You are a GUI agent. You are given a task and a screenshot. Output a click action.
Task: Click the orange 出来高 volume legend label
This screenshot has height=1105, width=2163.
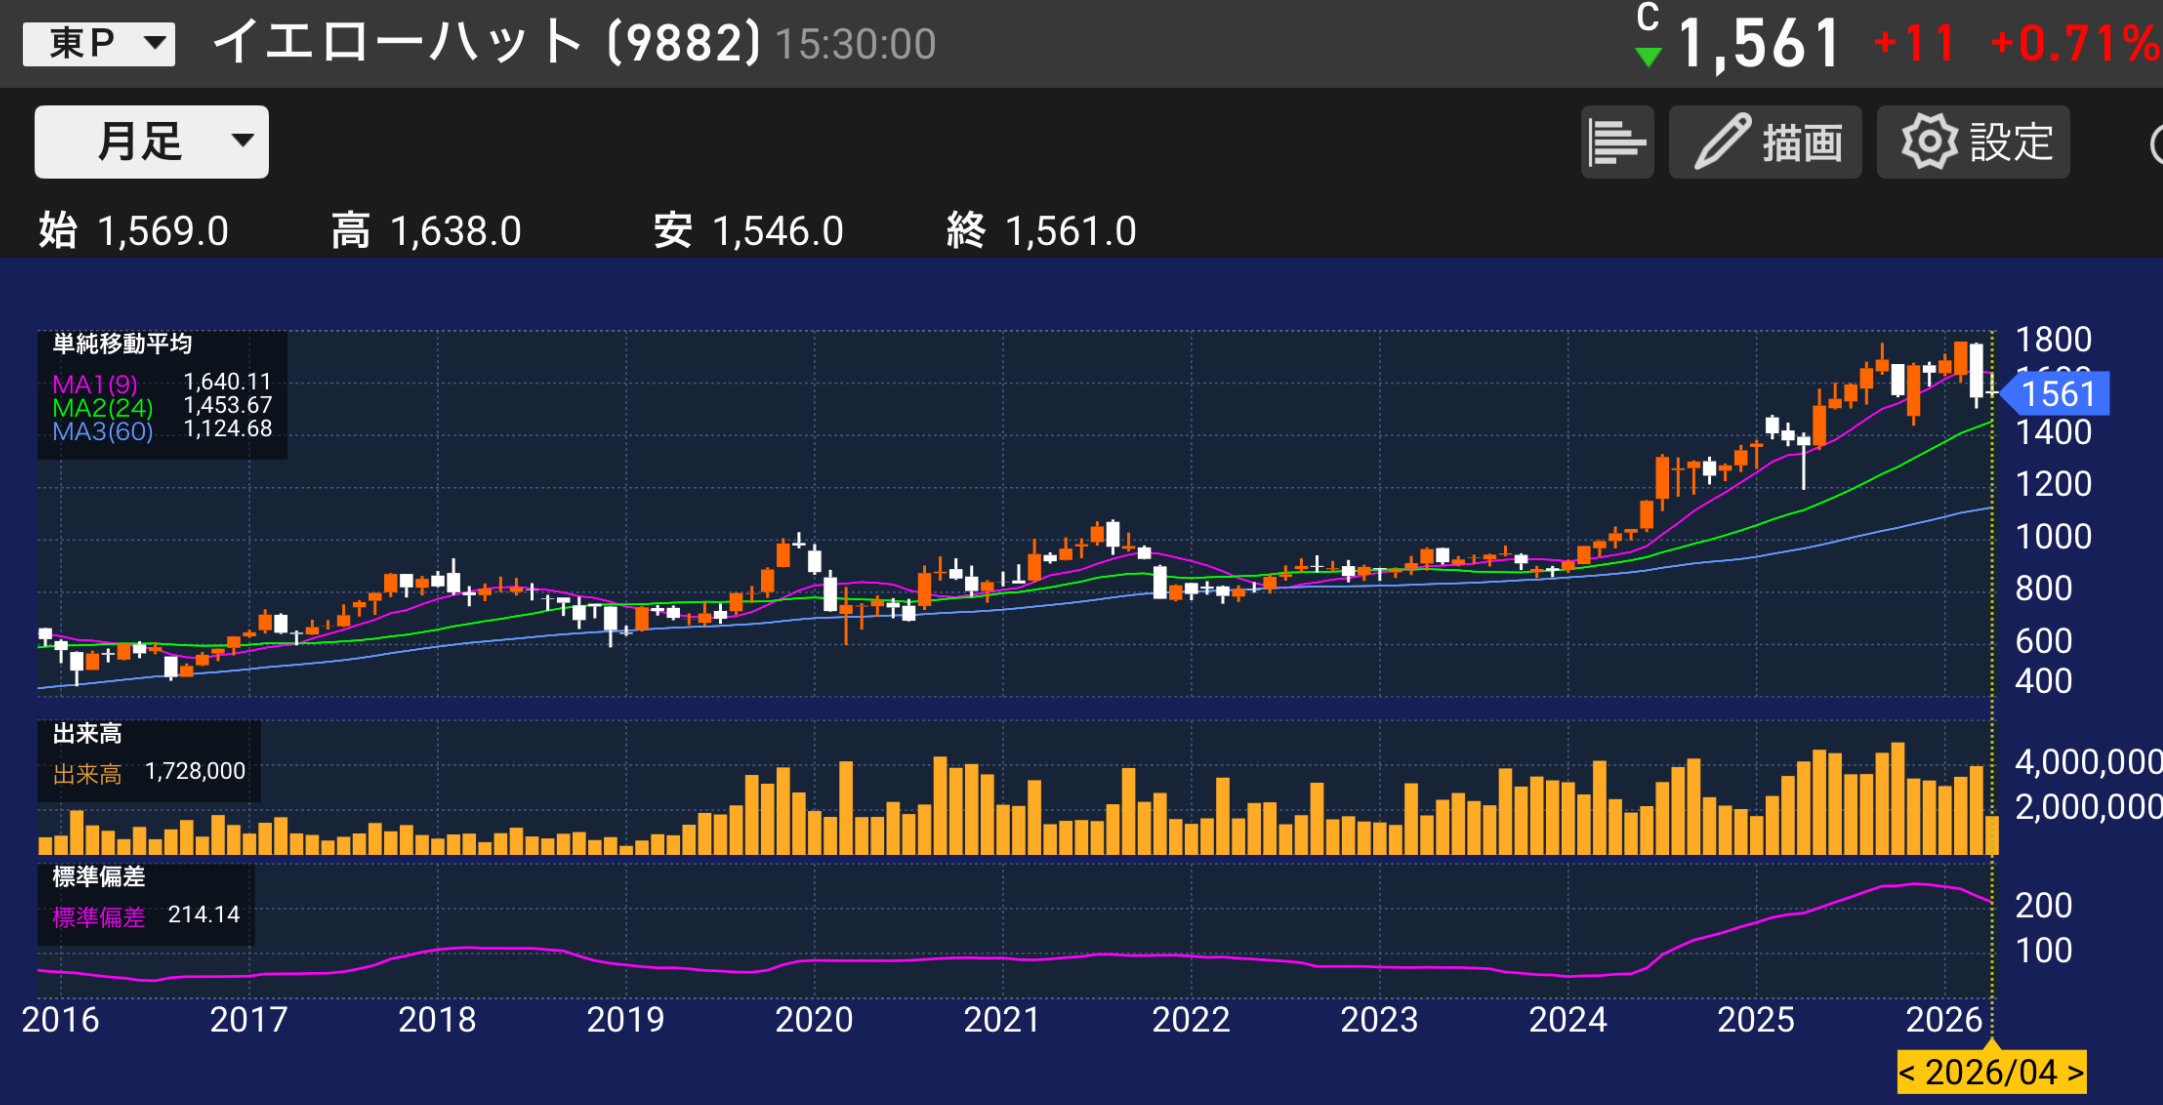pos(87,773)
